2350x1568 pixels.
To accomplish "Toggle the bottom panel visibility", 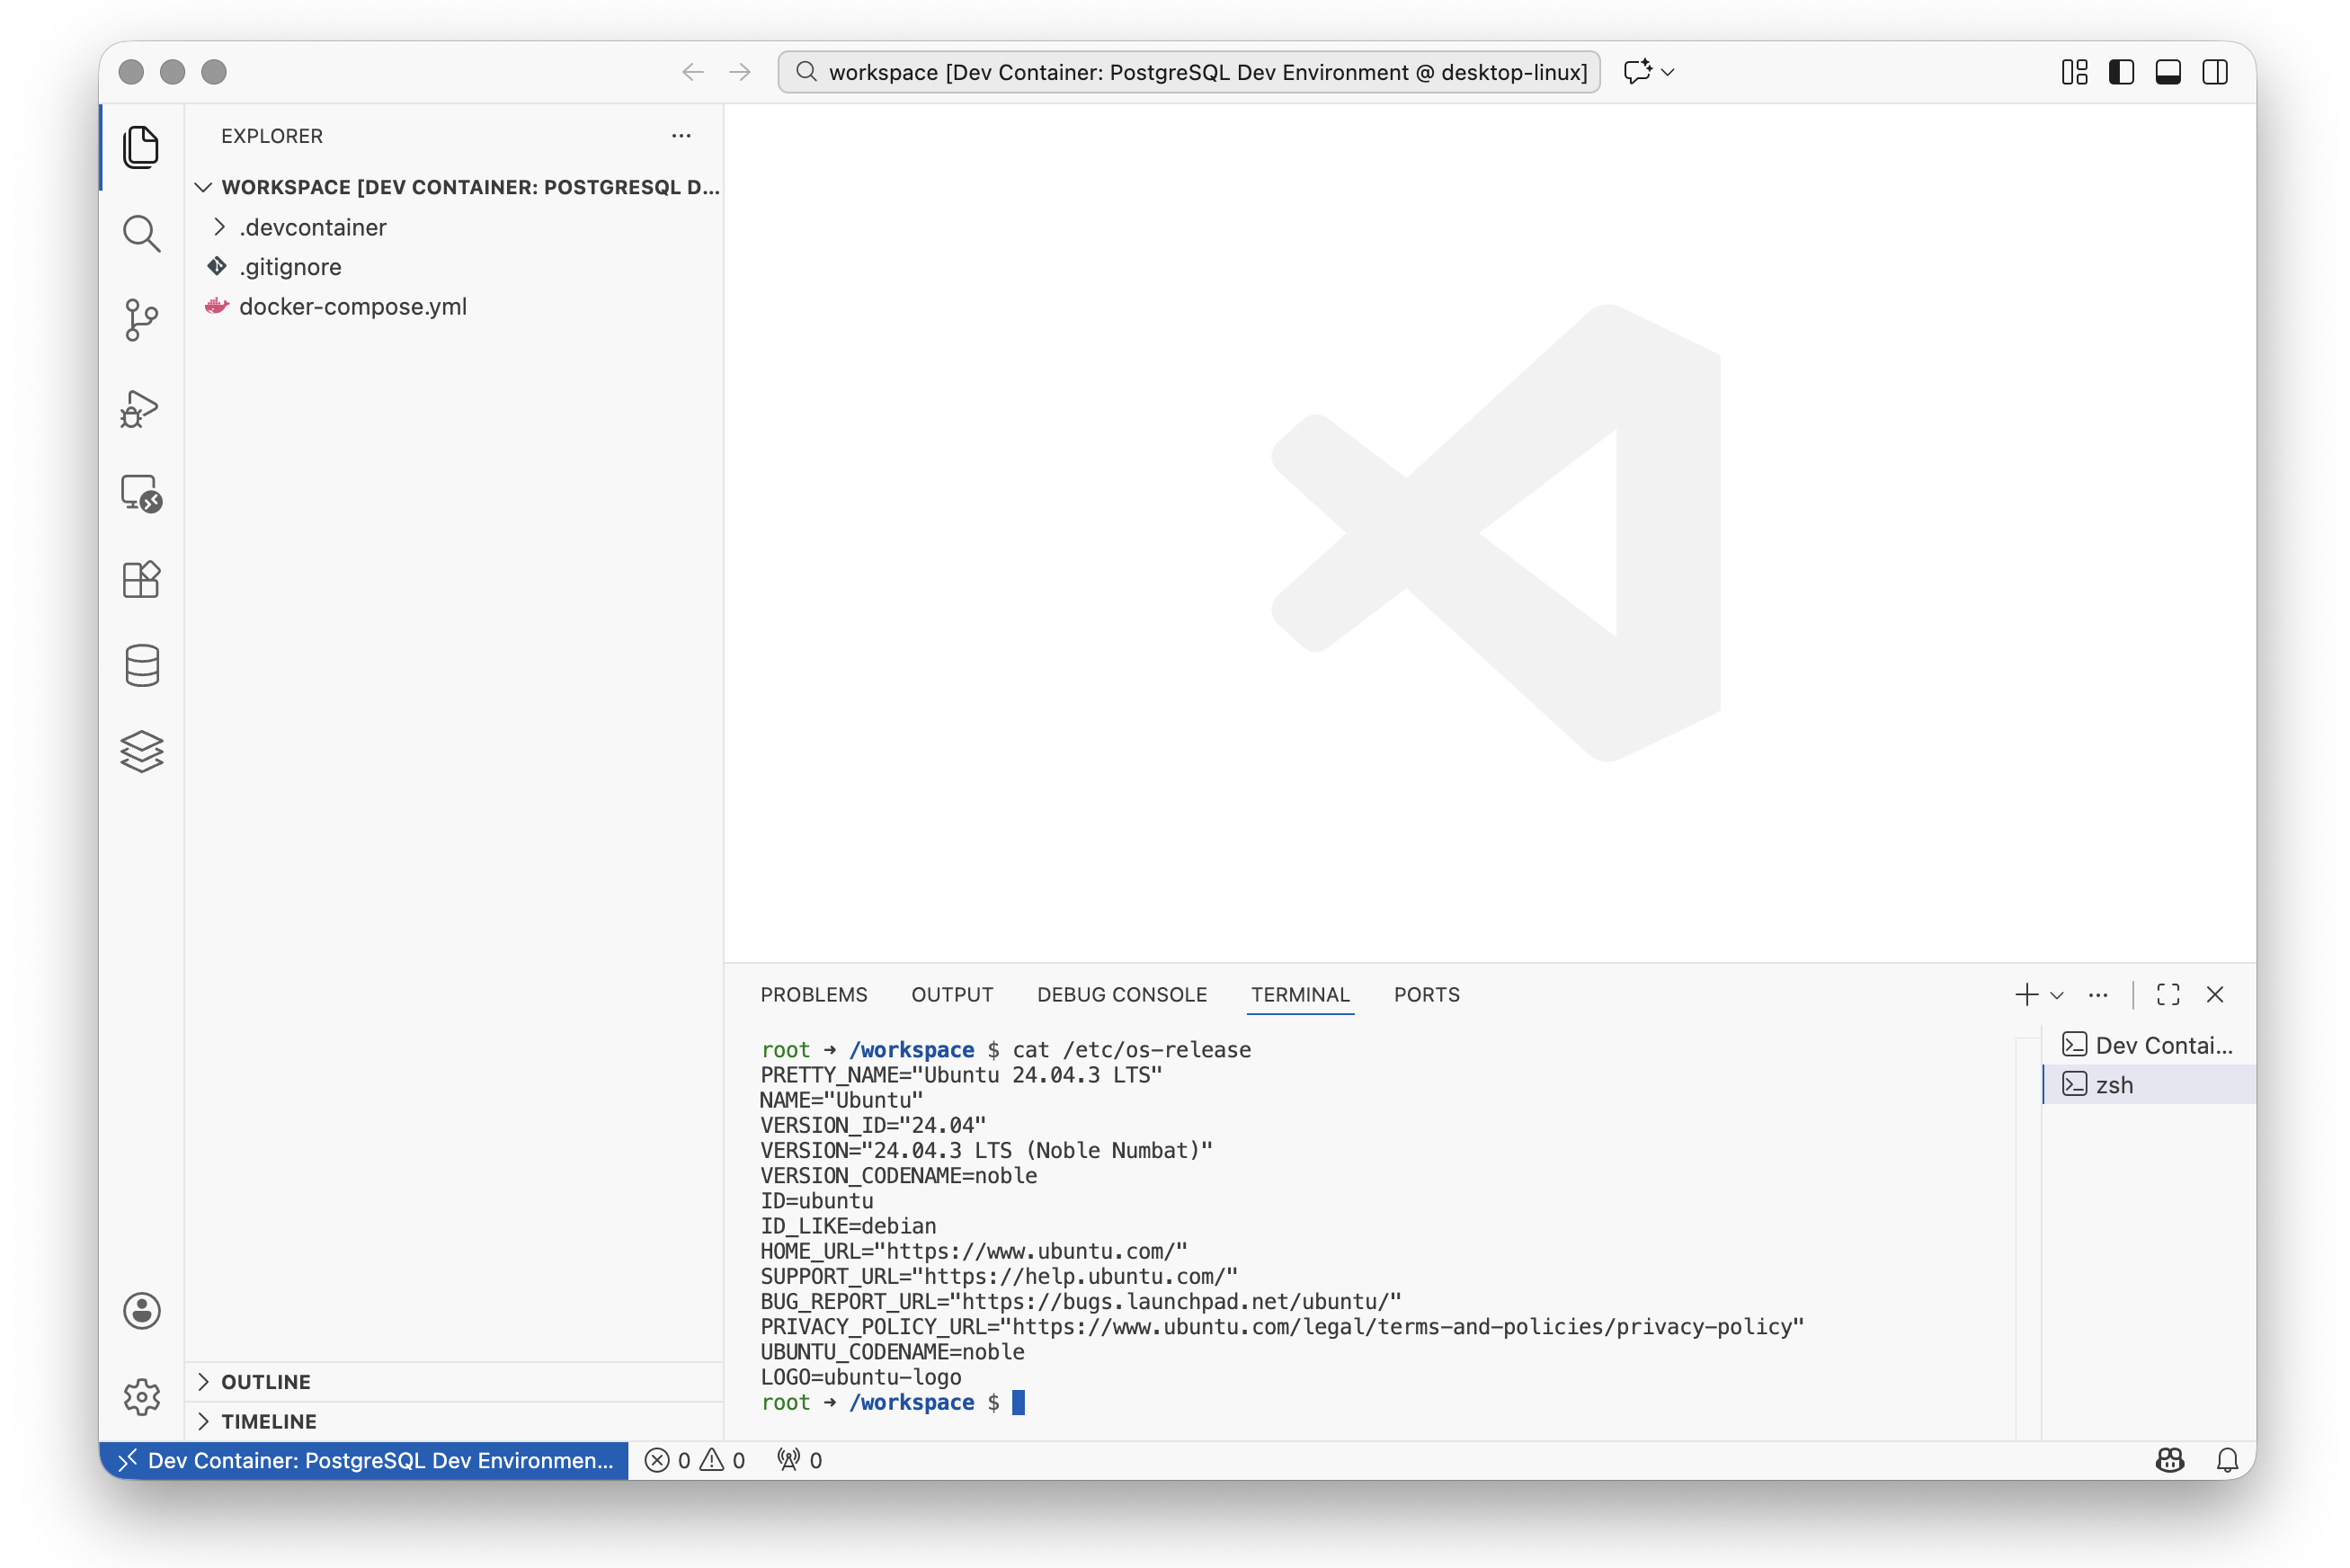I will (2167, 72).
